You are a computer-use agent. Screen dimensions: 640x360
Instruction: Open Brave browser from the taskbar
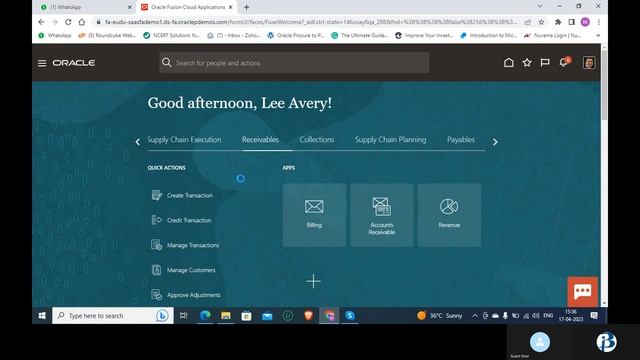[309, 316]
